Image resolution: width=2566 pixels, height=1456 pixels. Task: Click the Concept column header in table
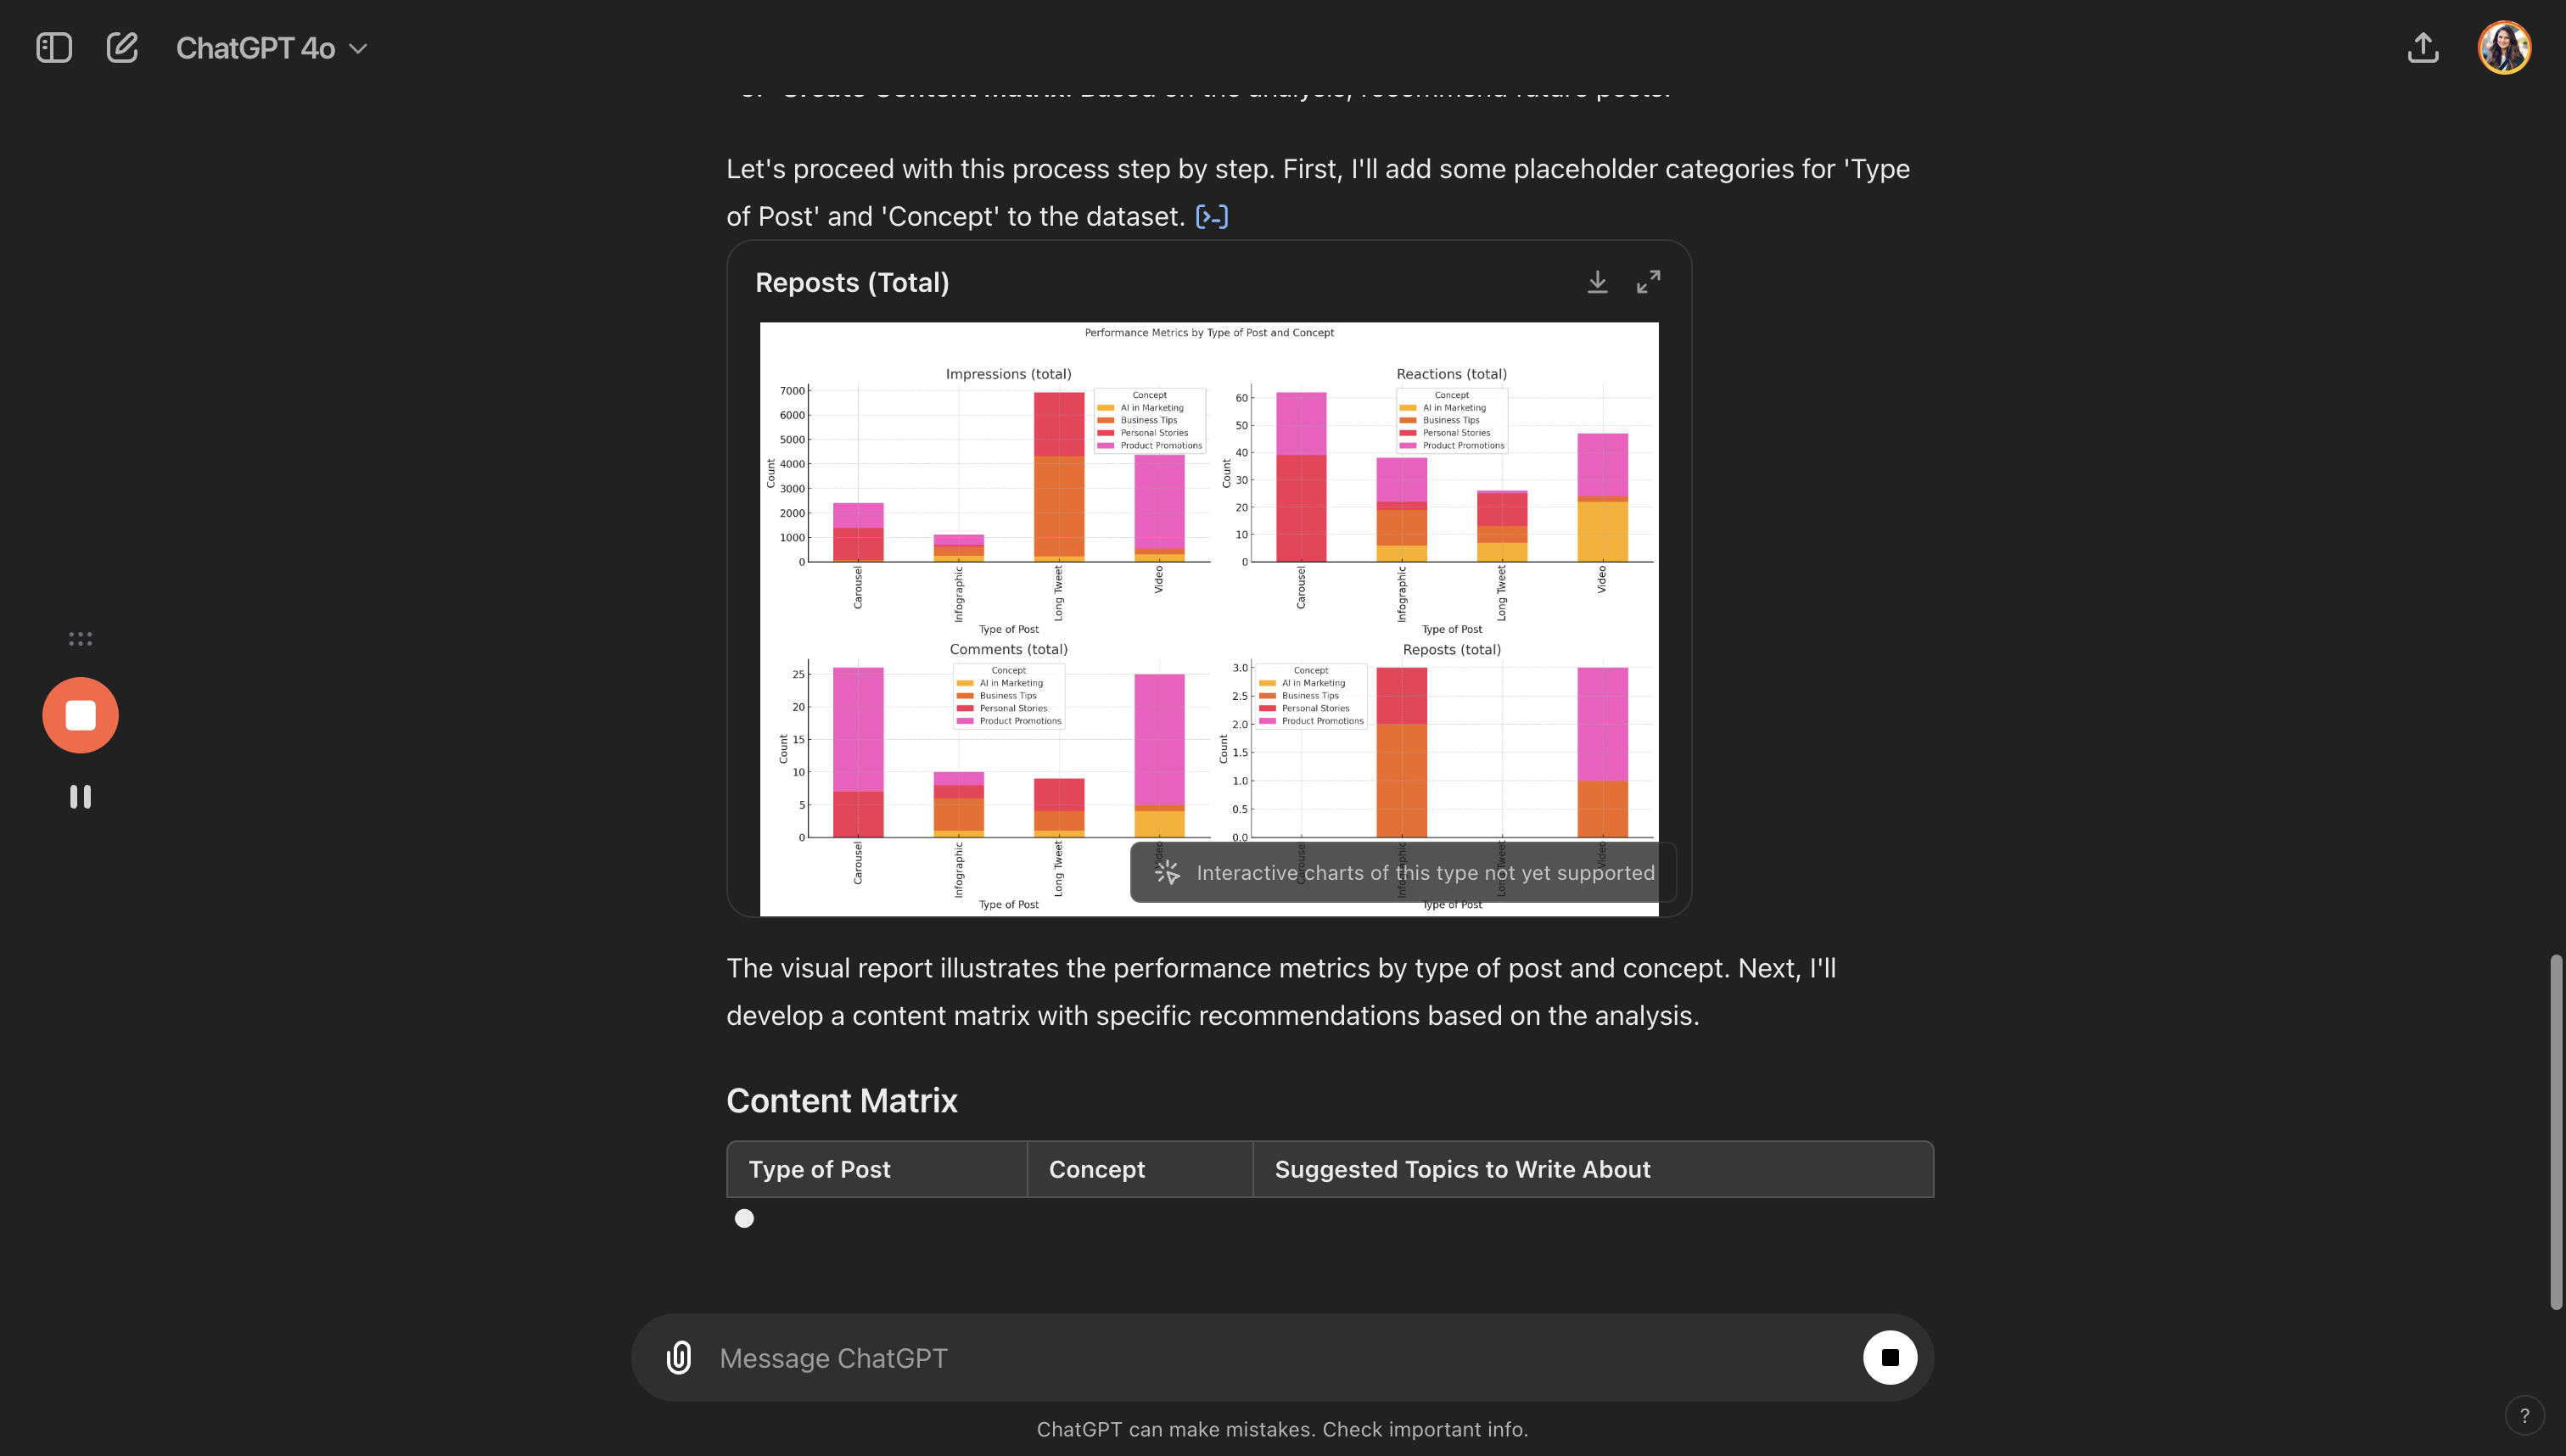pyautogui.click(x=1139, y=1169)
